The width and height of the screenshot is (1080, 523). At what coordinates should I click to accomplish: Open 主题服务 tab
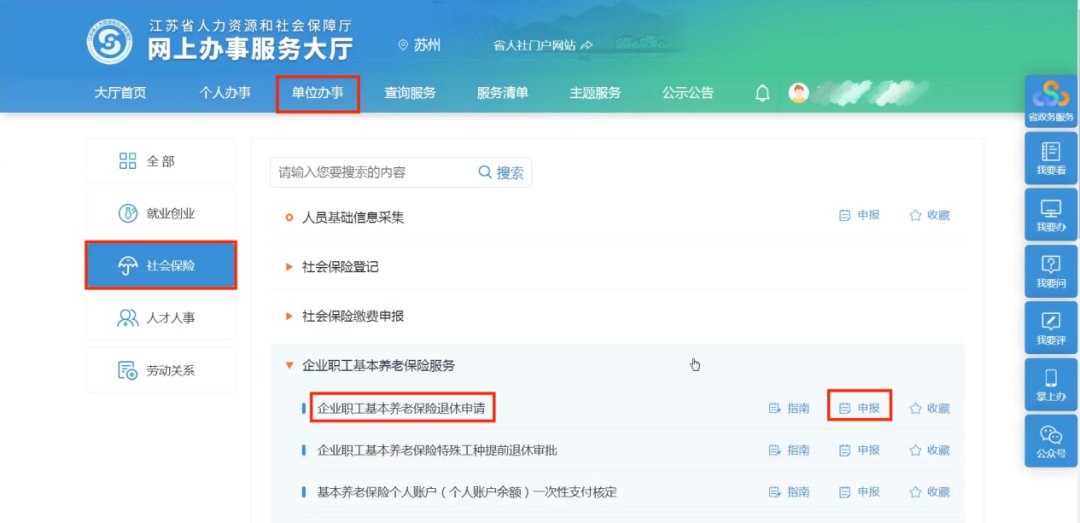click(595, 93)
